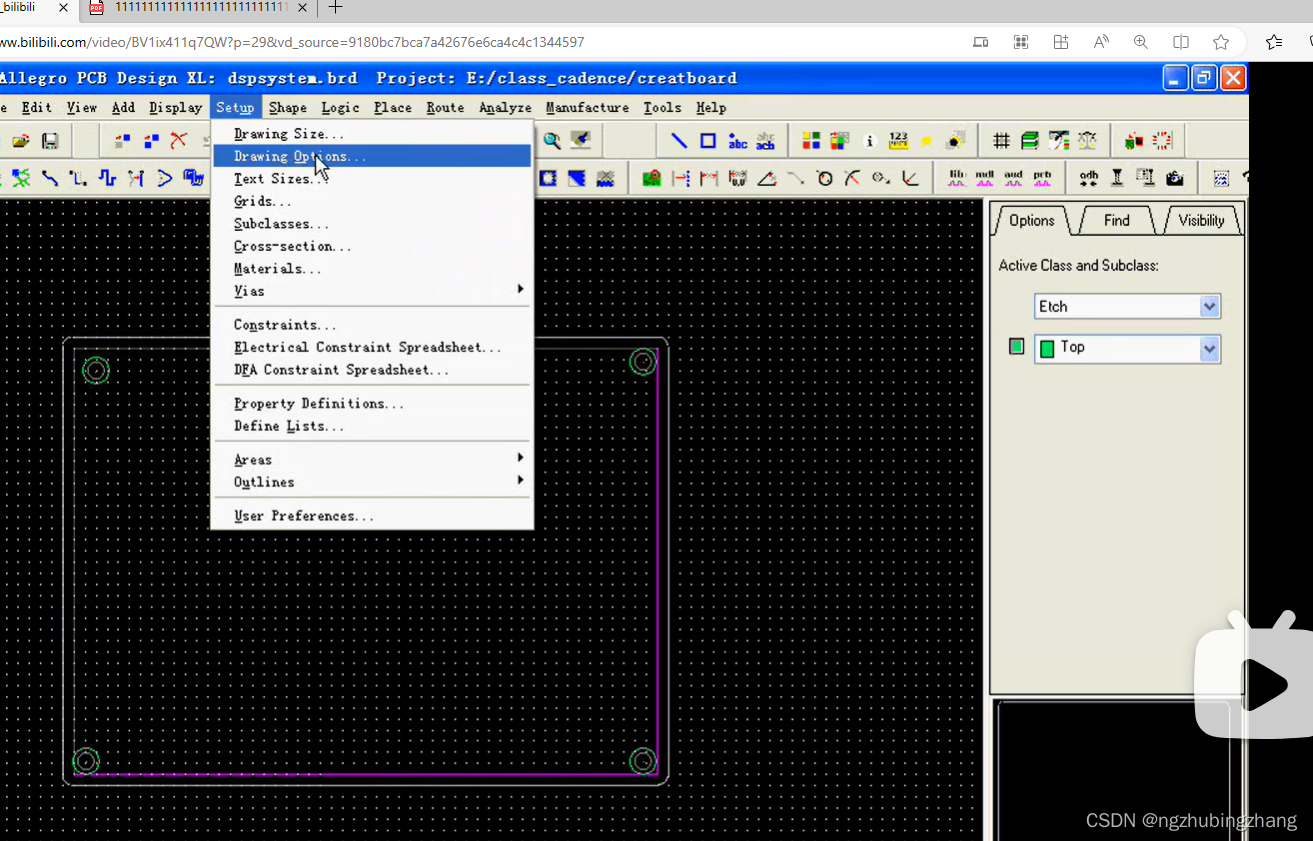Switch to the Find tab
1313x841 pixels.
(1117, 221)
